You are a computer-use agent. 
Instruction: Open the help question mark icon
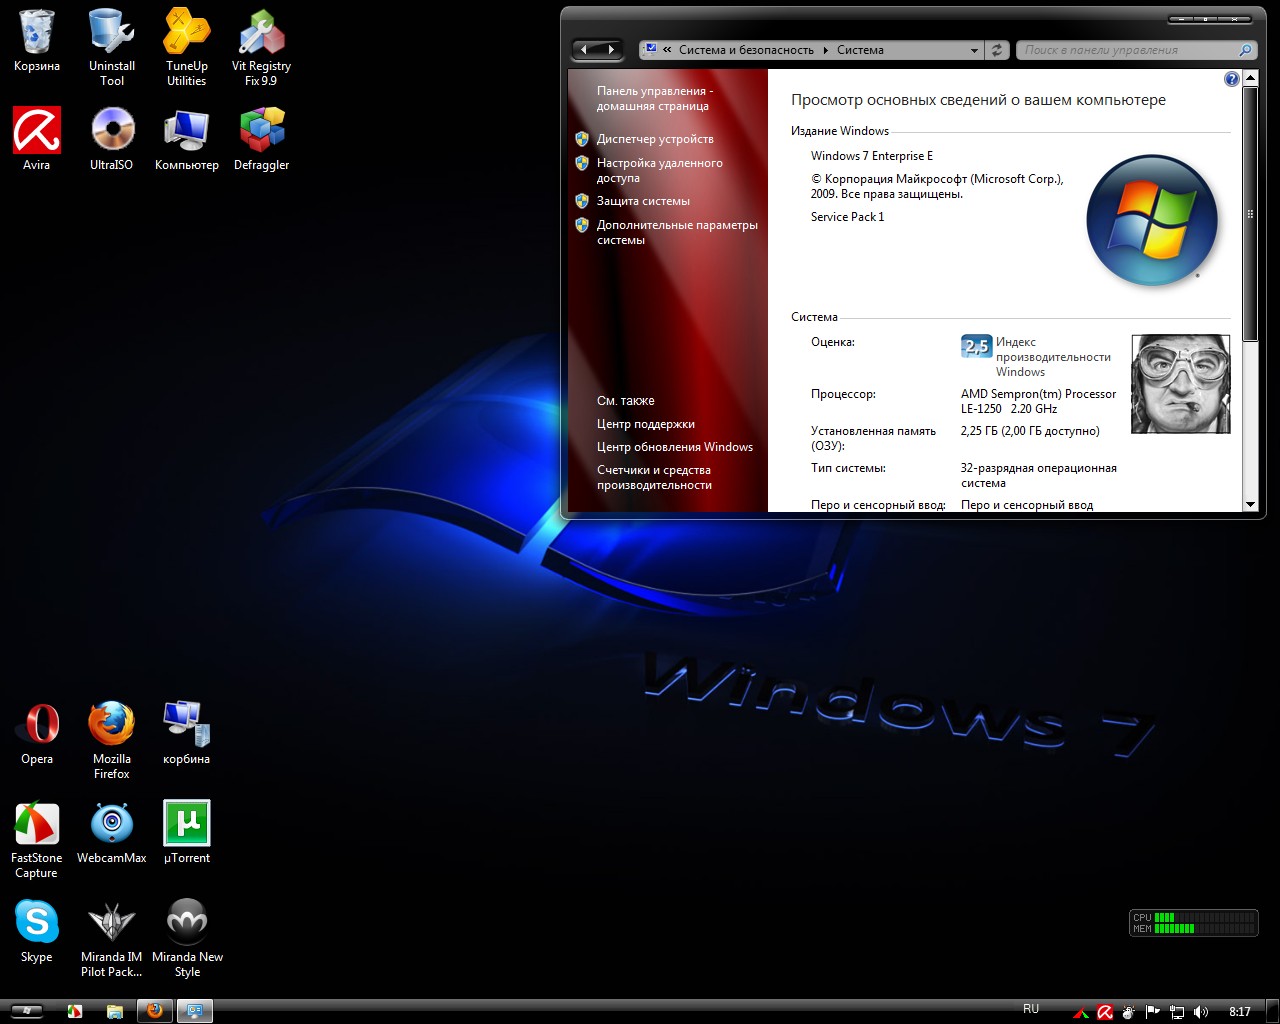(x=1232, y=79)
